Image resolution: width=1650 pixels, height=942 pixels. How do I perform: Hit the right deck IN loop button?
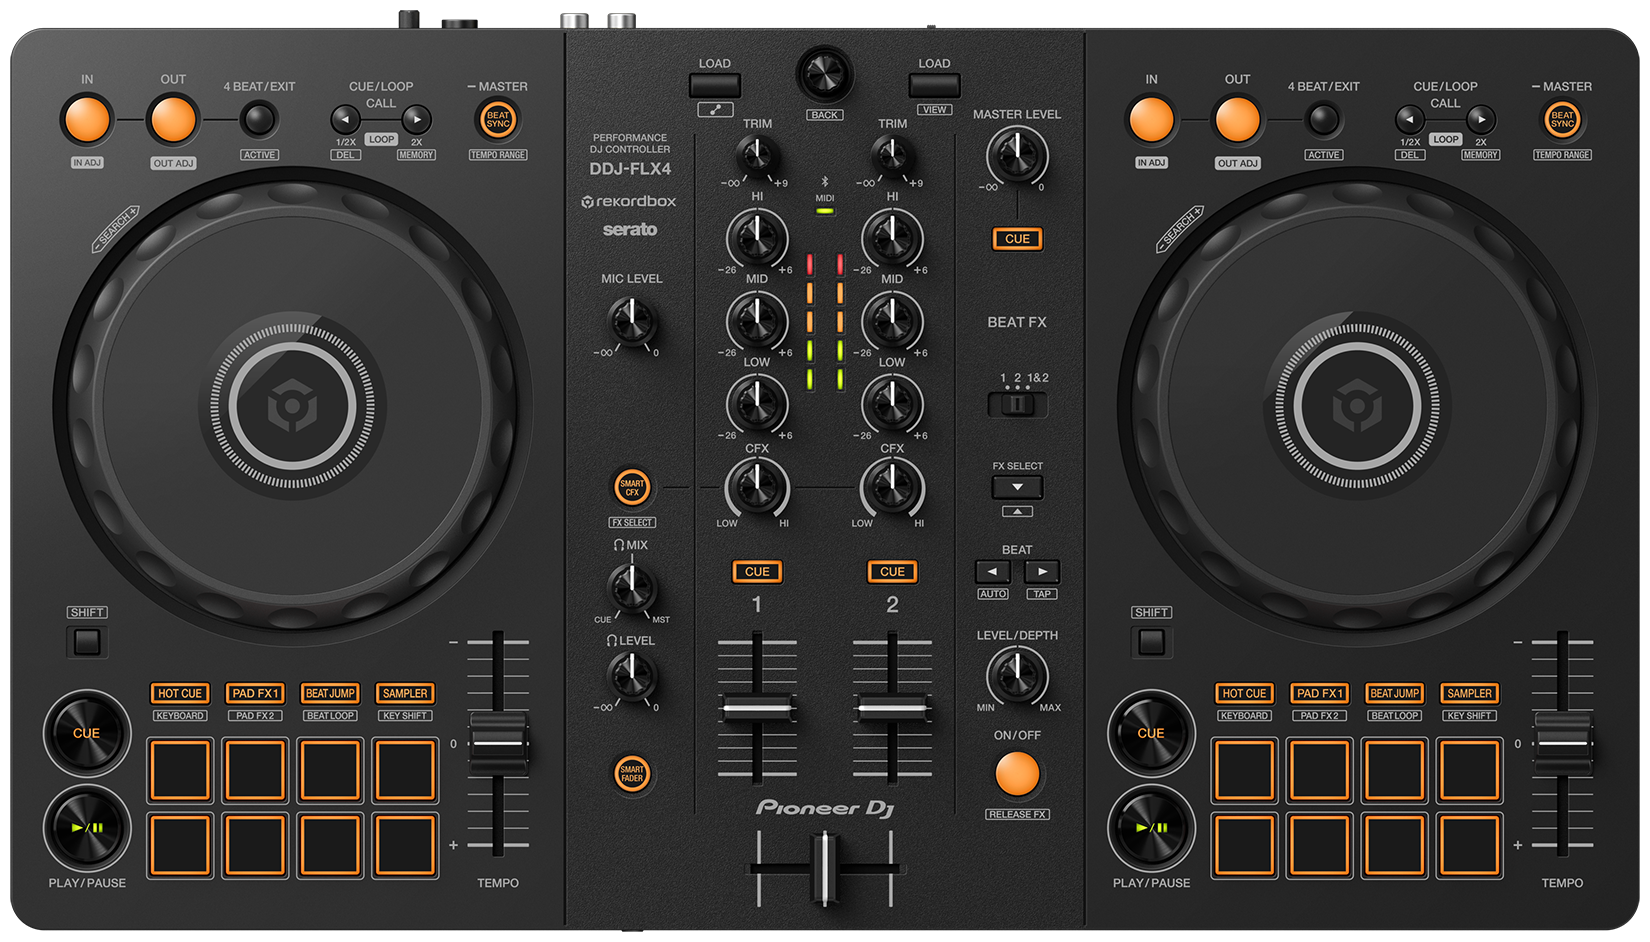(1151, 119)
